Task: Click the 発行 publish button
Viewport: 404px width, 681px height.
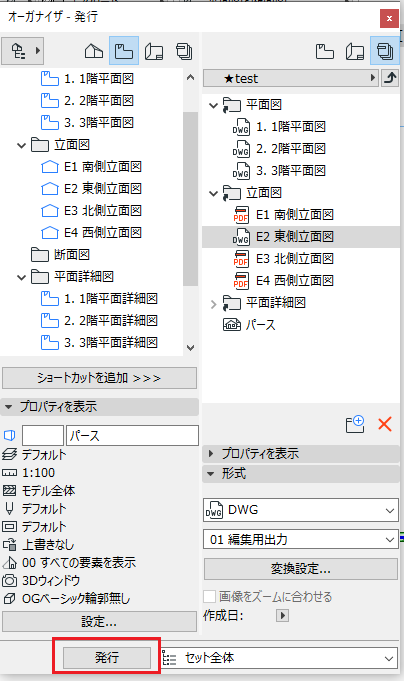Action: 107,658
